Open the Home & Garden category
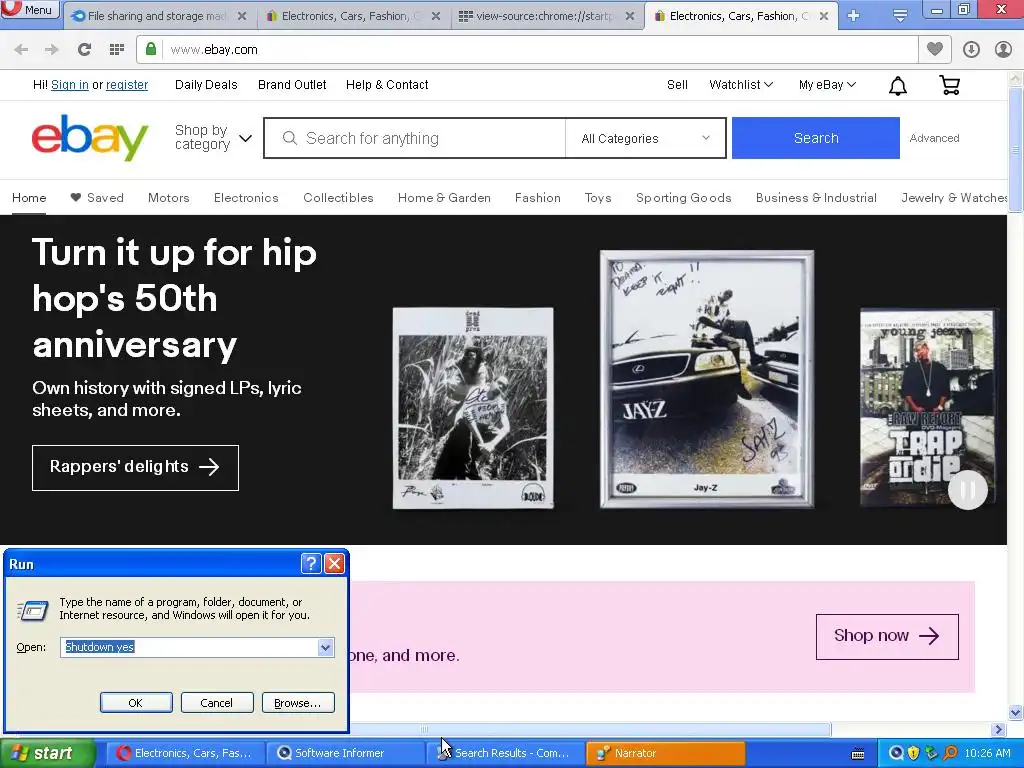 (444, 198)
